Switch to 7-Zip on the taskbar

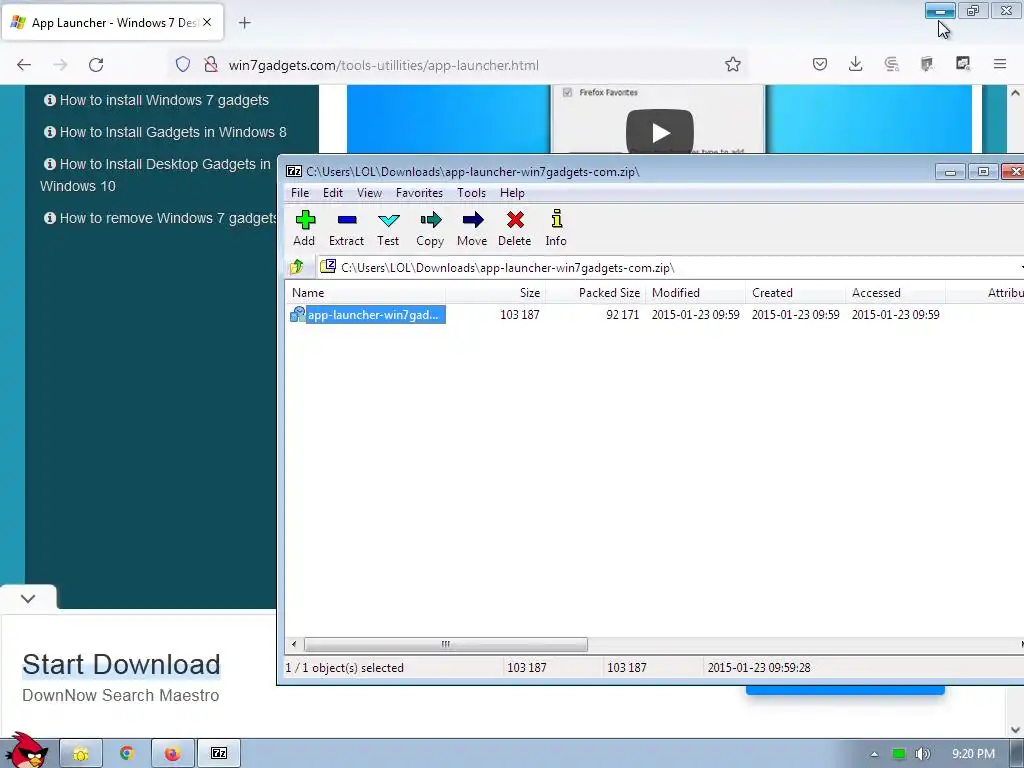click(219, 754)
